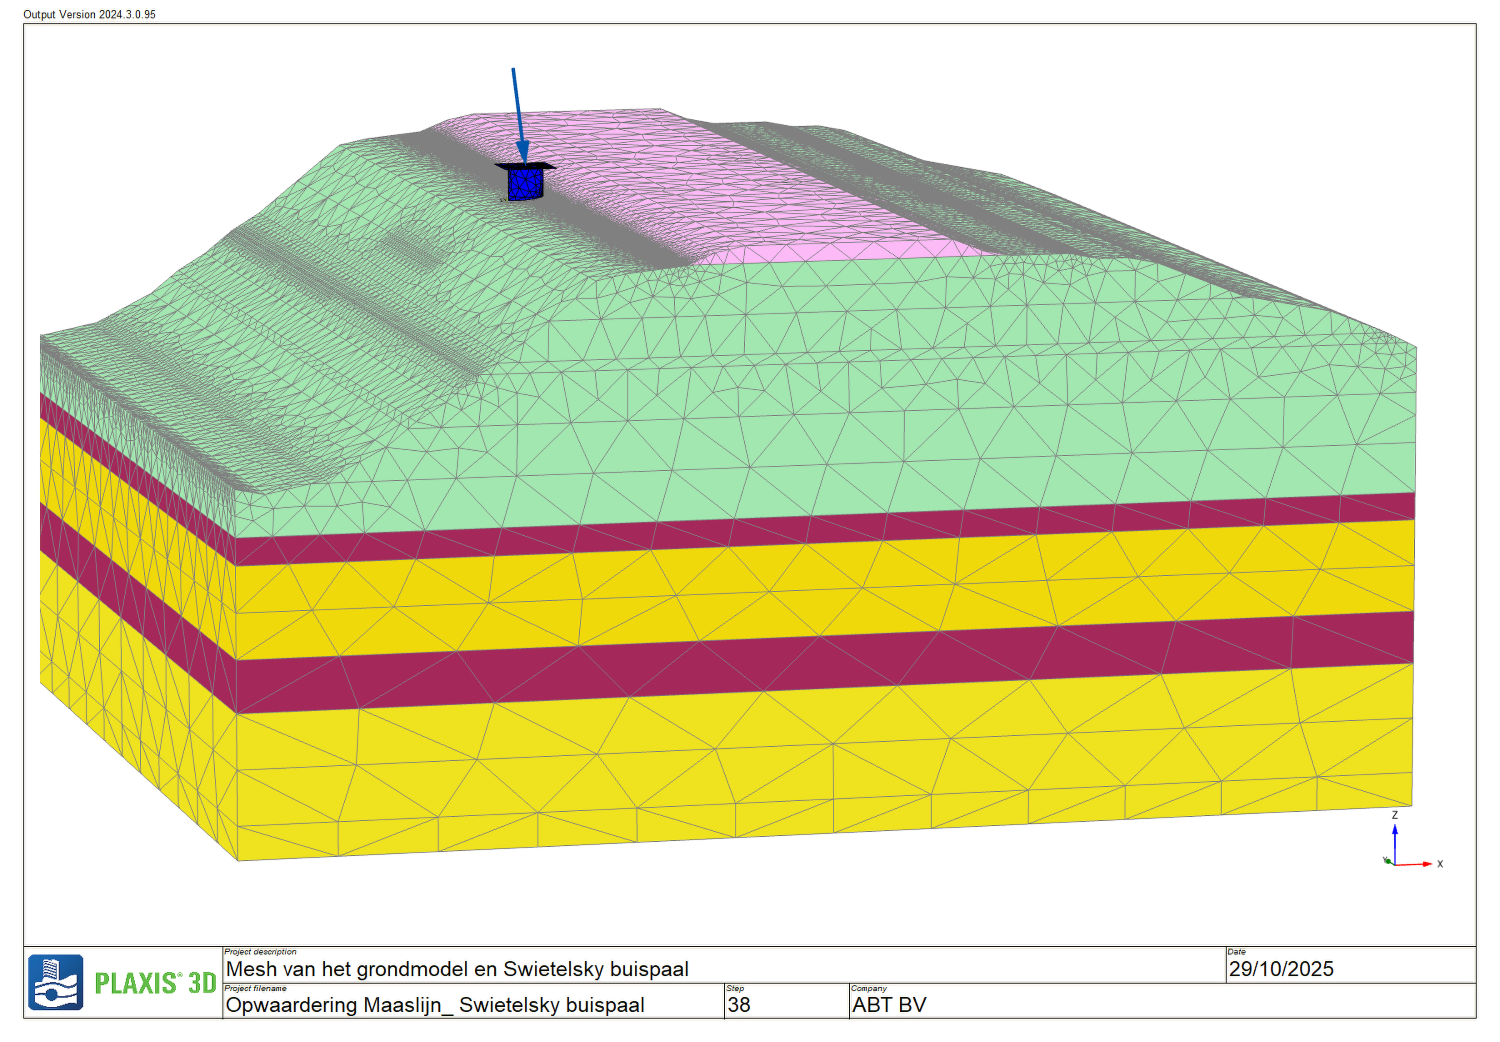Click the axis triad origin point
This screenshot has height=1042, width=1500.
[1394, 863]
